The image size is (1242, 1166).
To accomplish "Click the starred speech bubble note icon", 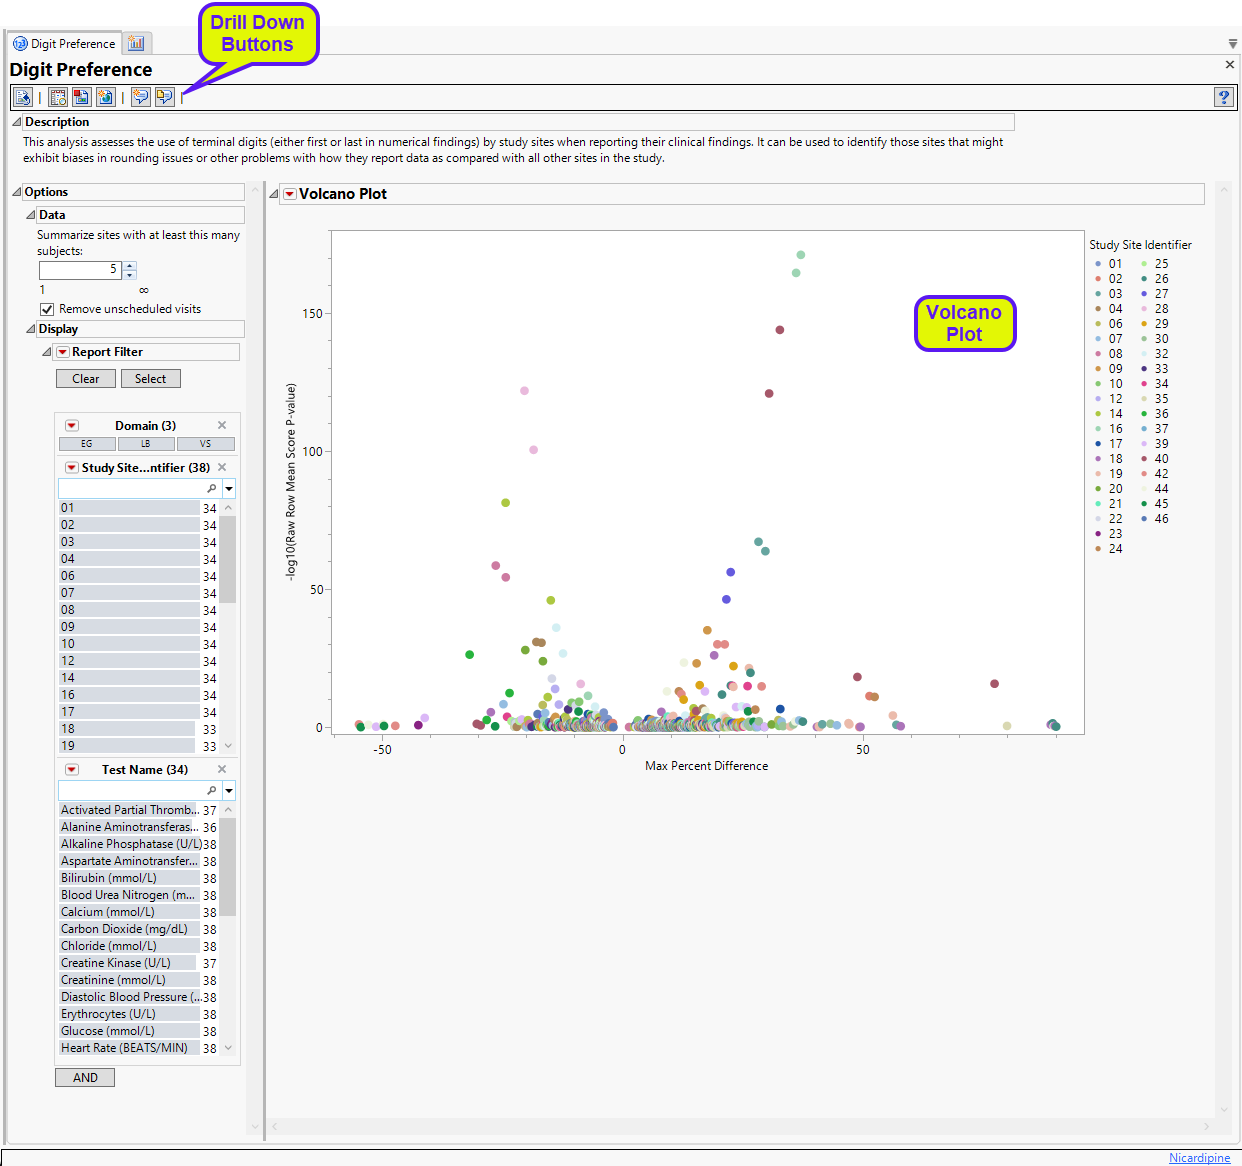I will click(x=141, y=97).
